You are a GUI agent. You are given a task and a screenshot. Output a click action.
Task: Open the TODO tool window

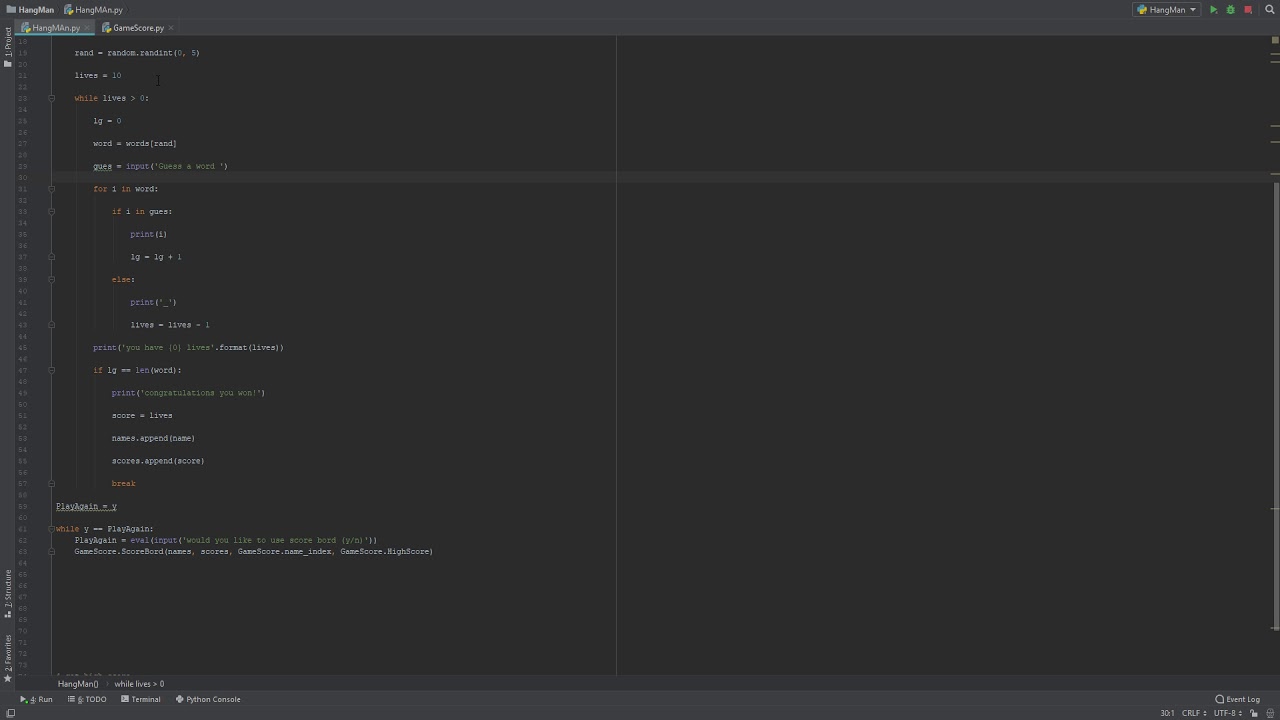(87, 699)
